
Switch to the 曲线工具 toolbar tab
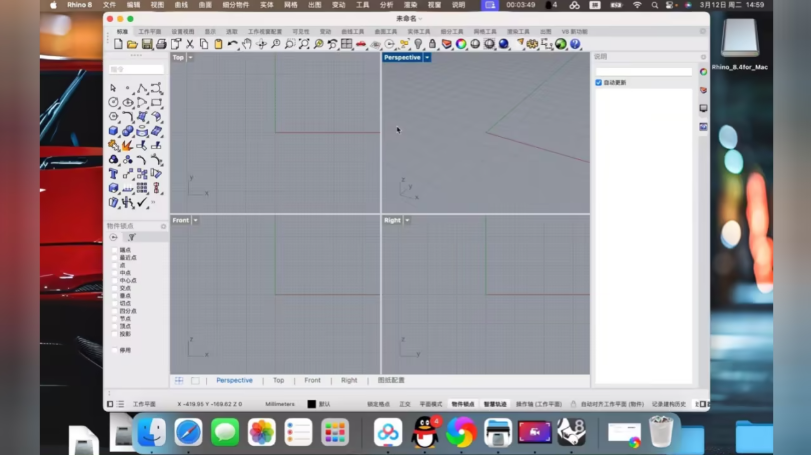pos(353,32)
